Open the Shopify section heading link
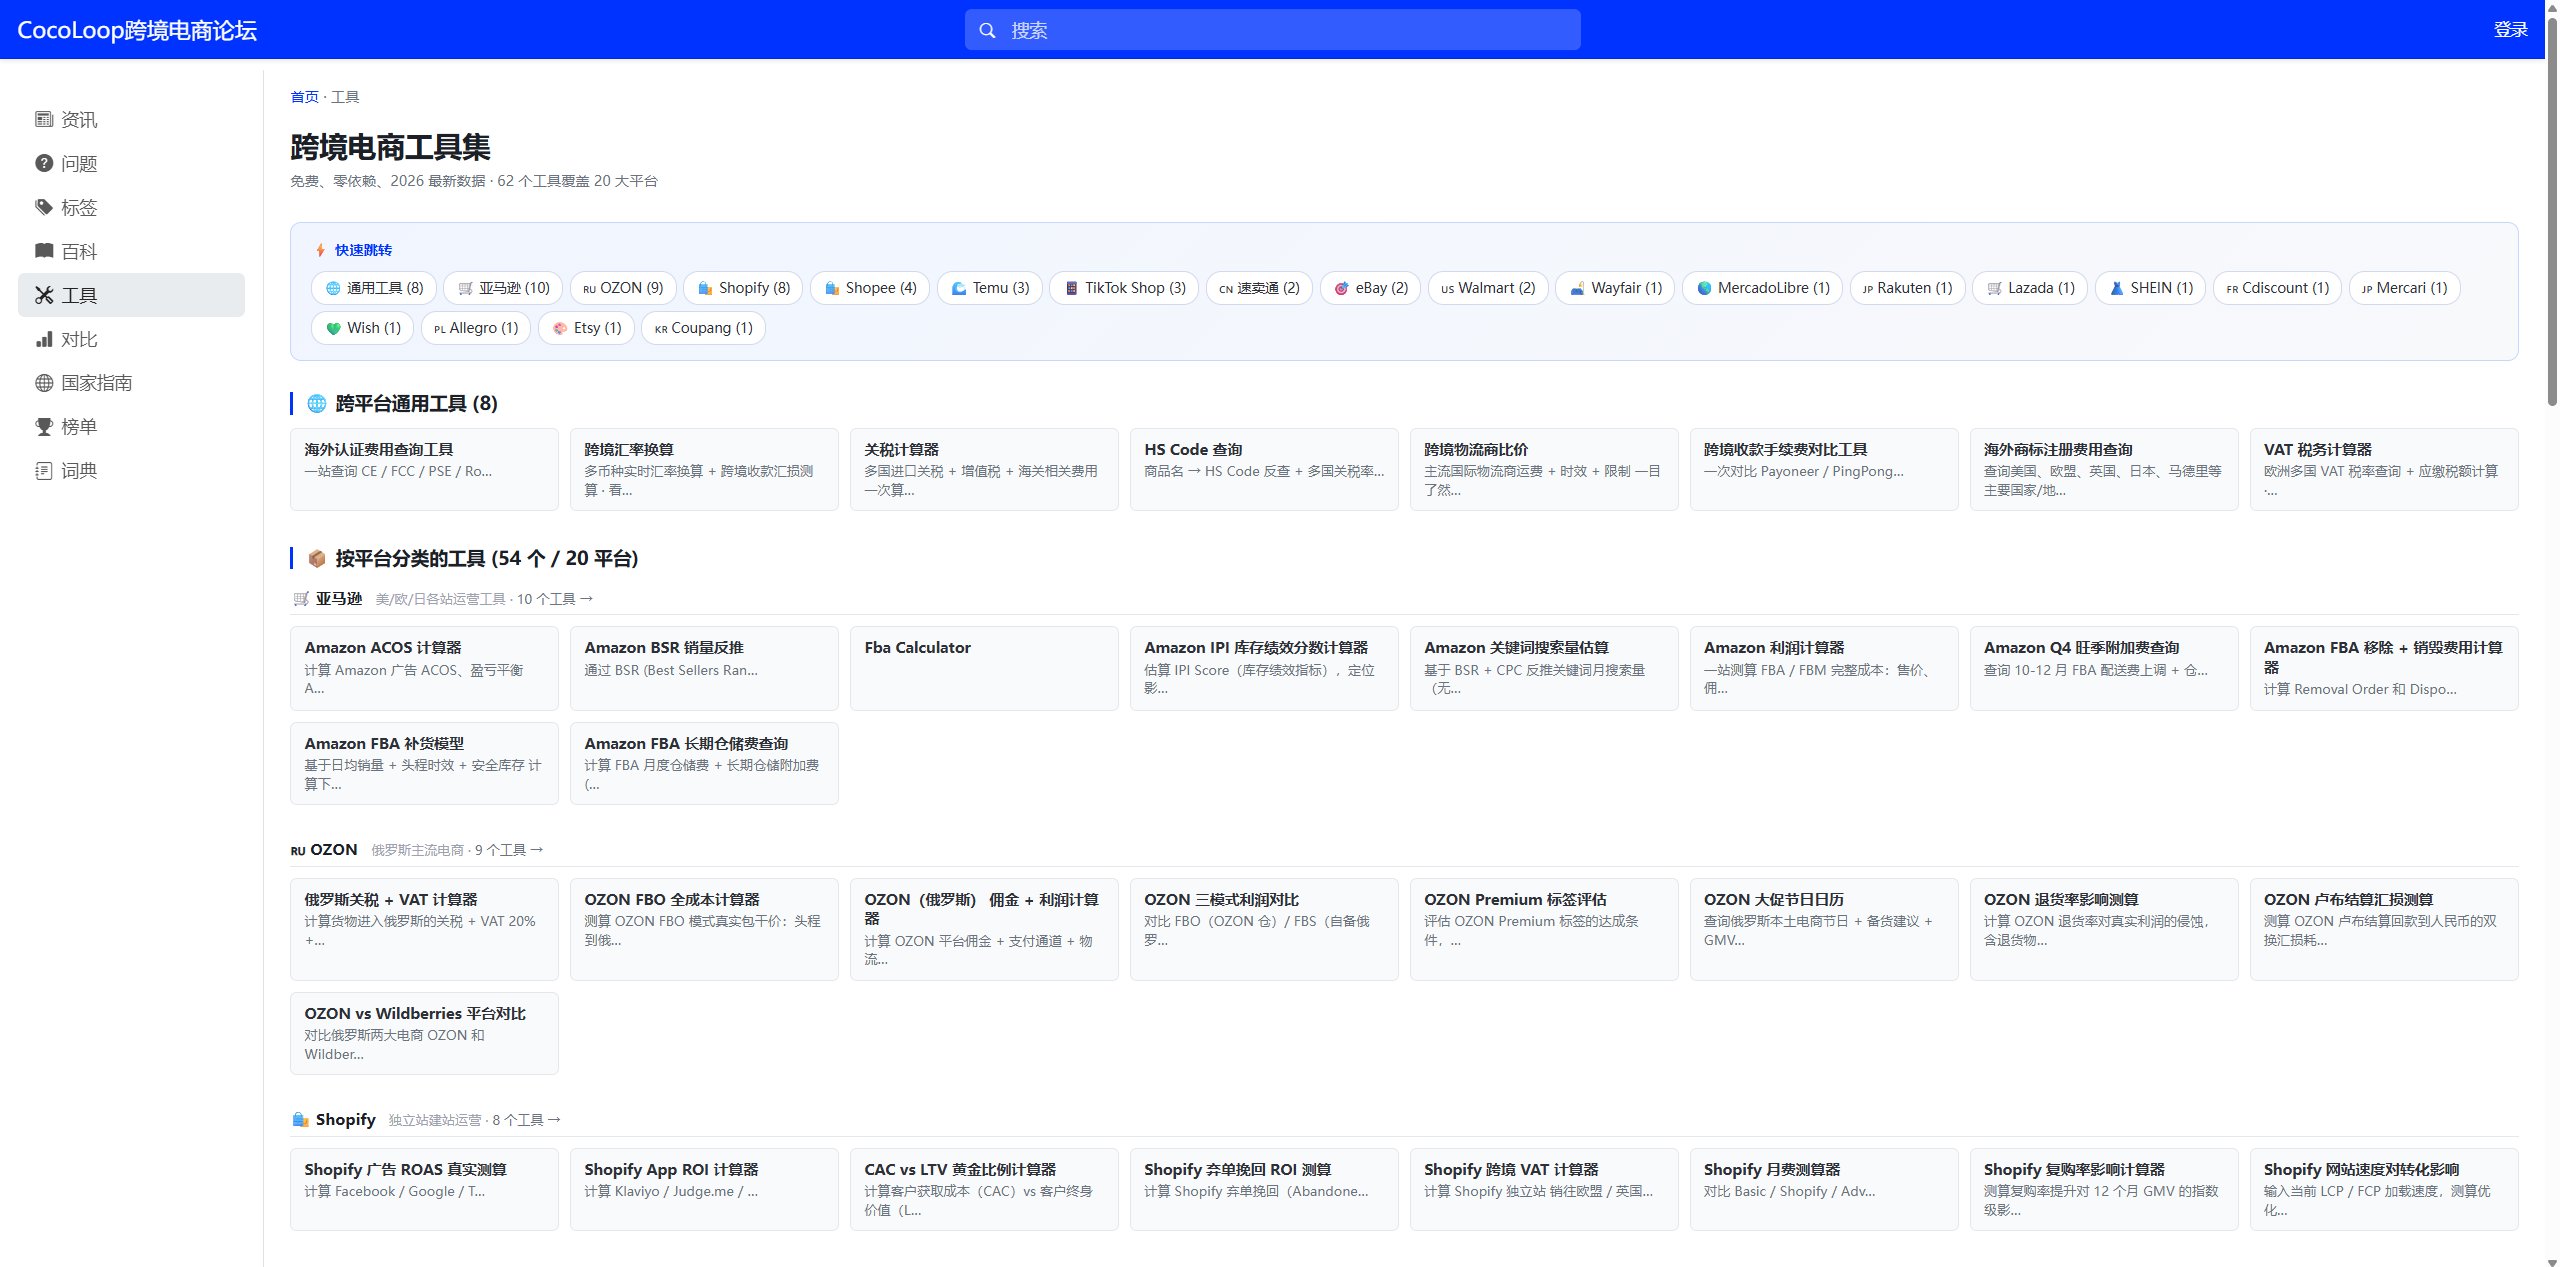The image size is (2560, 1267). (345, 1120)
